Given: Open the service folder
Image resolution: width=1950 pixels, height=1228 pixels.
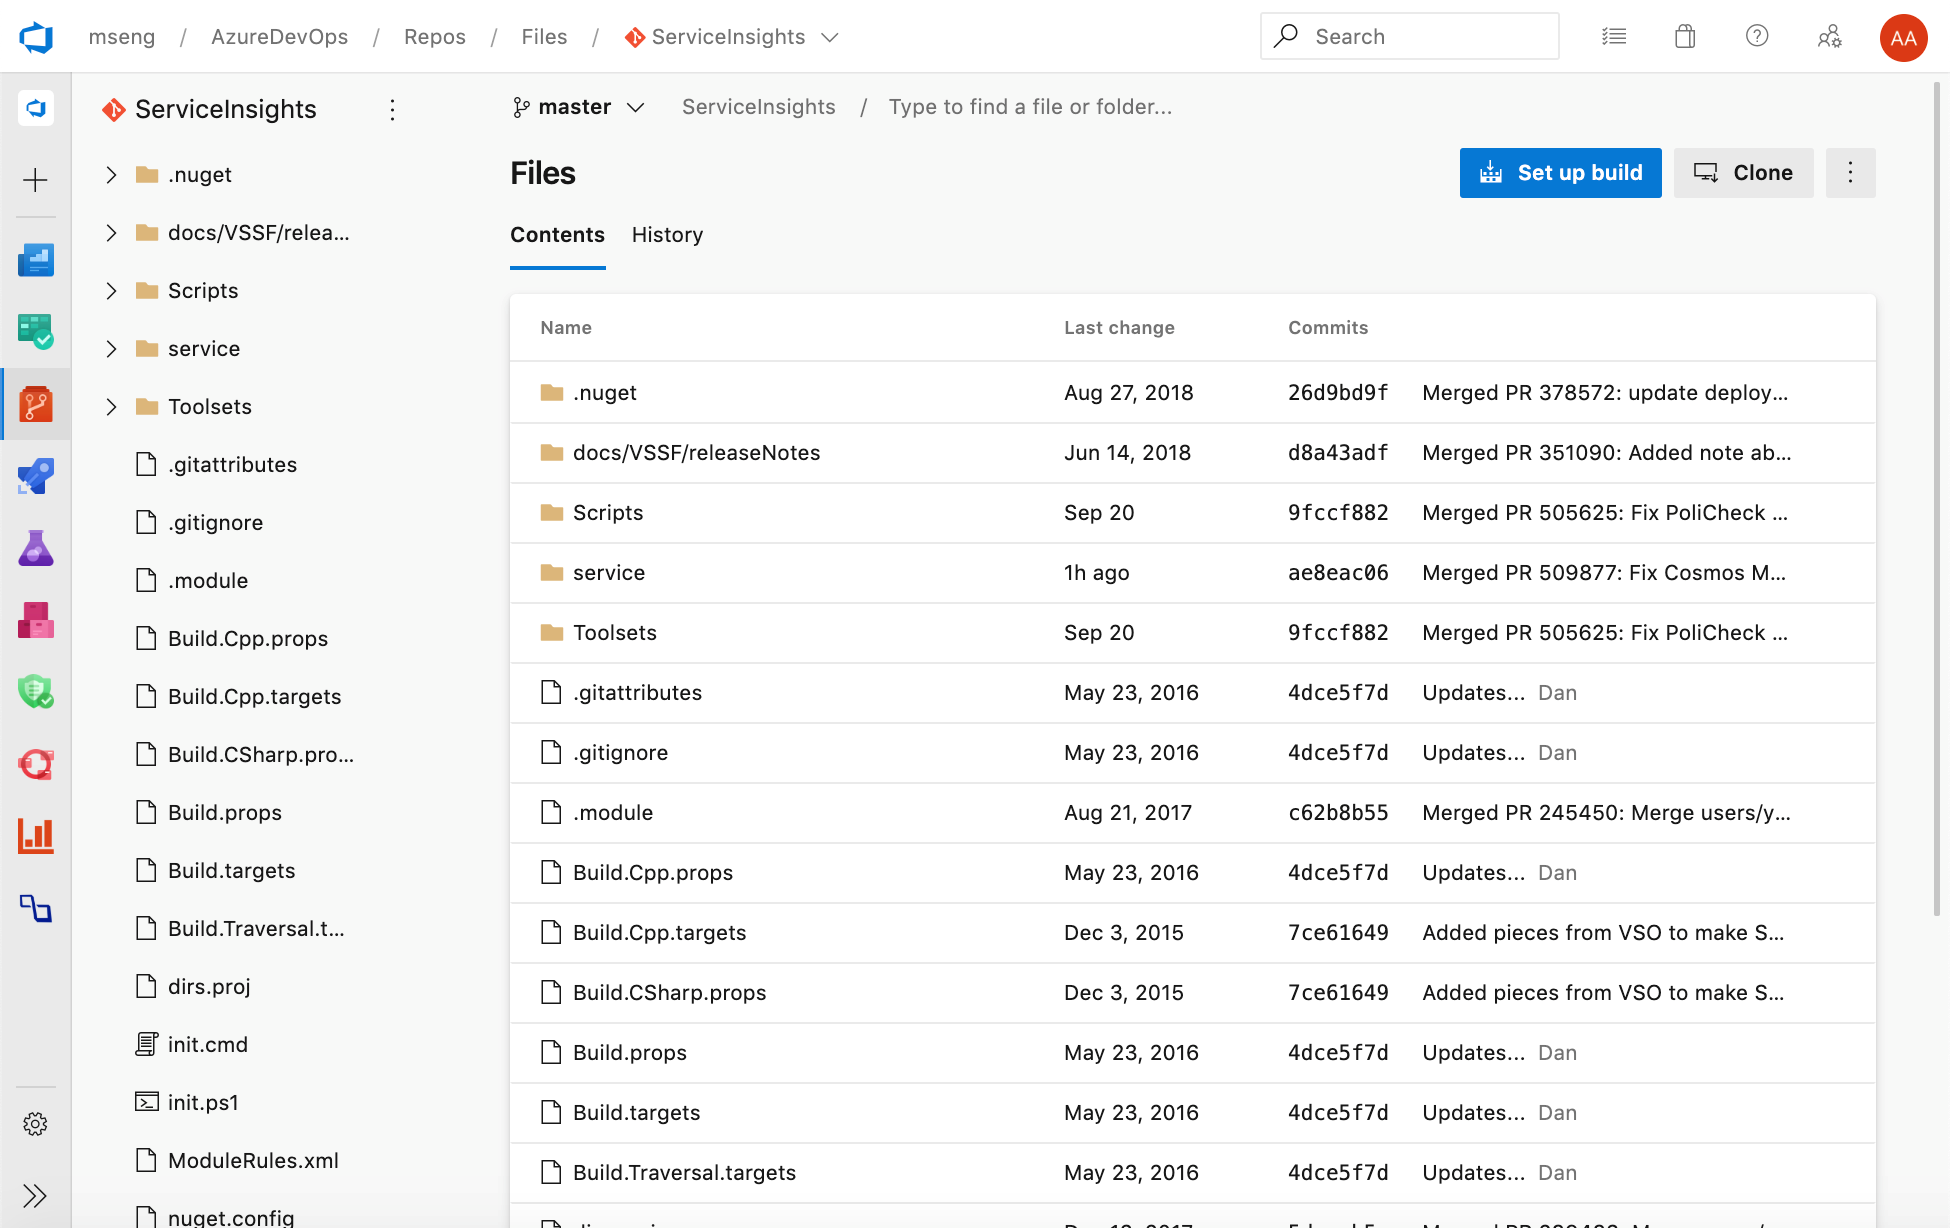Looking at the screenshot, I should (x=608, y=572).
